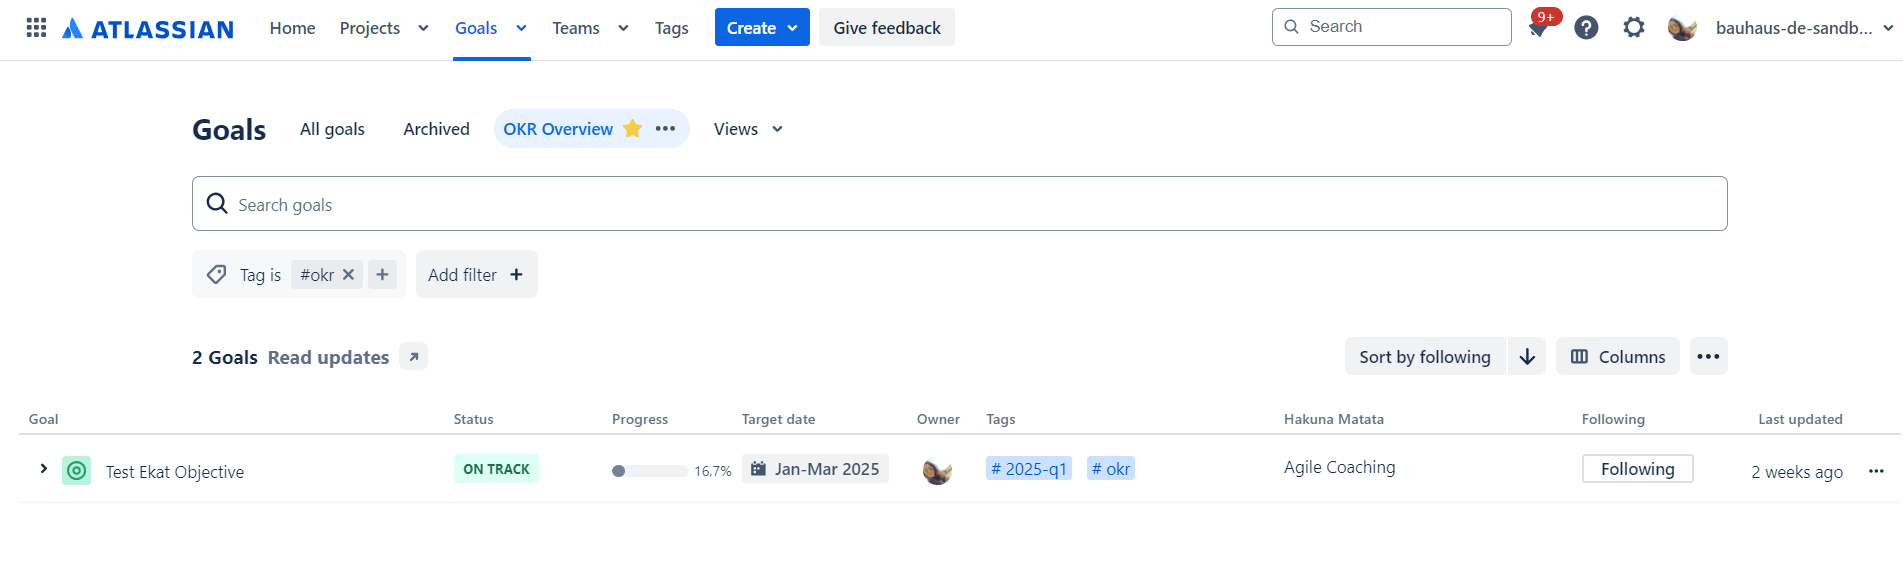Open the settings gear icon
The image size is (1903, 579).
click(1634, 27)
